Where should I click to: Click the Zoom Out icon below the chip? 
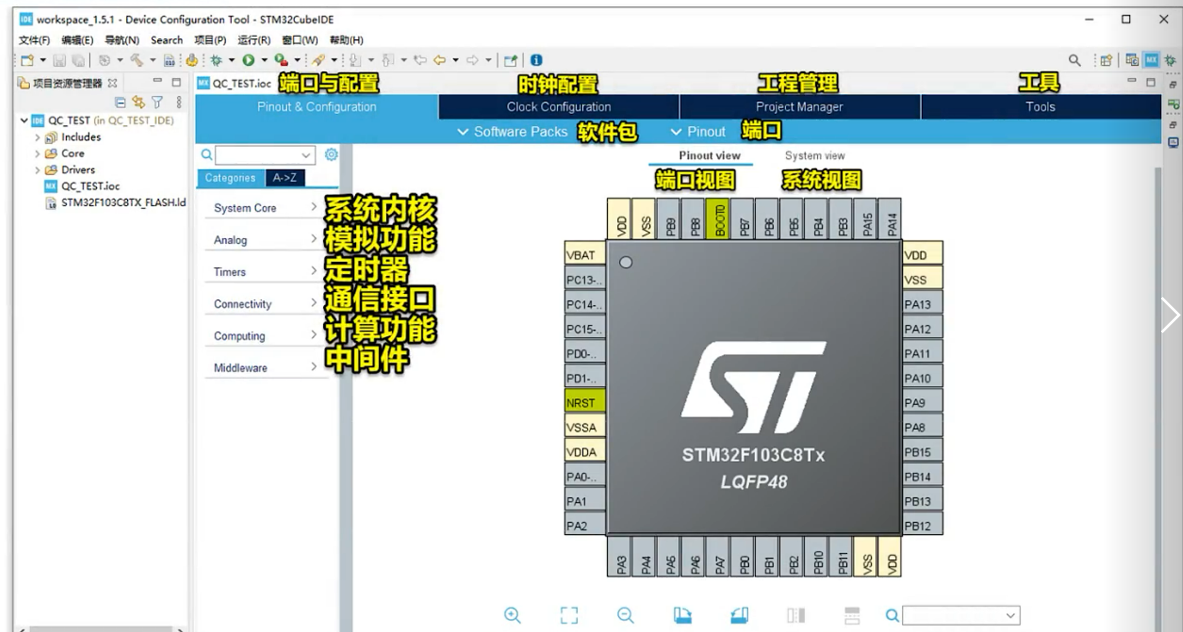tap(625, 615)
